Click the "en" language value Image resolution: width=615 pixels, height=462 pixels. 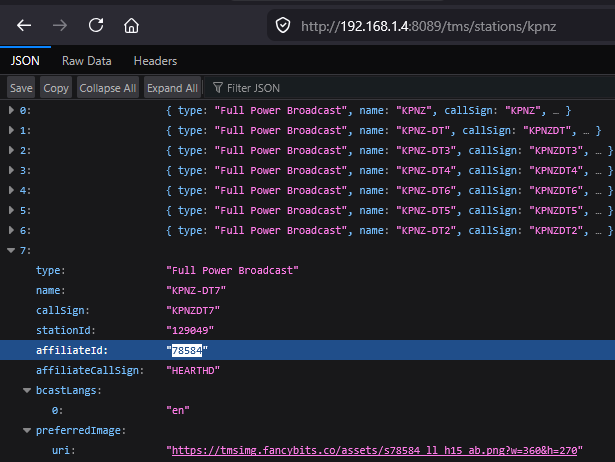tap(178, 410)
